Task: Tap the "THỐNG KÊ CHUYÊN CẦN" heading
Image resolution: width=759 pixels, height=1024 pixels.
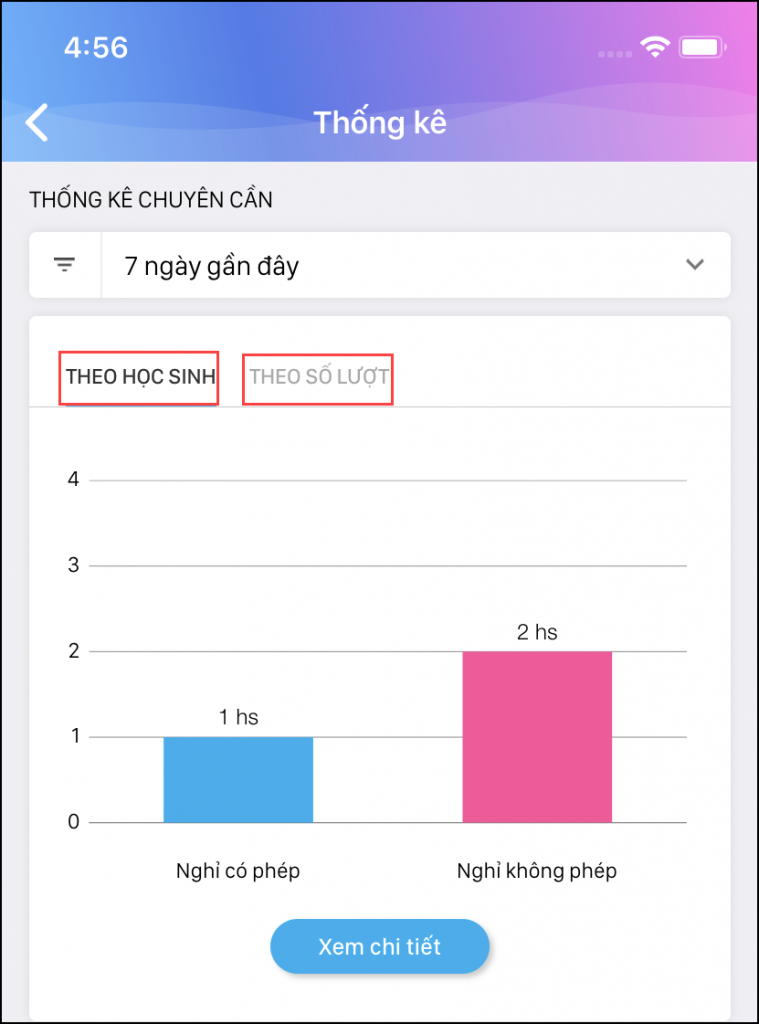Action: point(151,200)
